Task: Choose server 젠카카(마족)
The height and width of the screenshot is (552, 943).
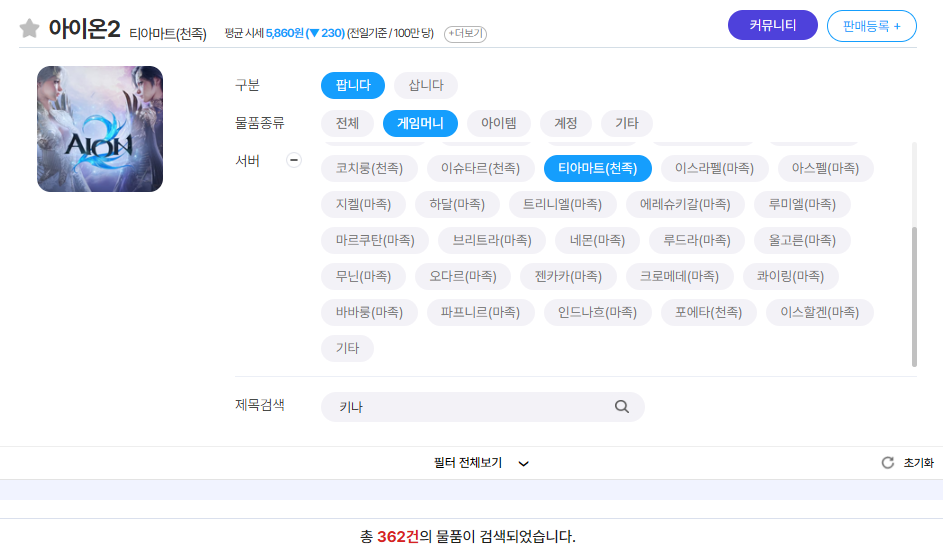Action: pos(568,277)
